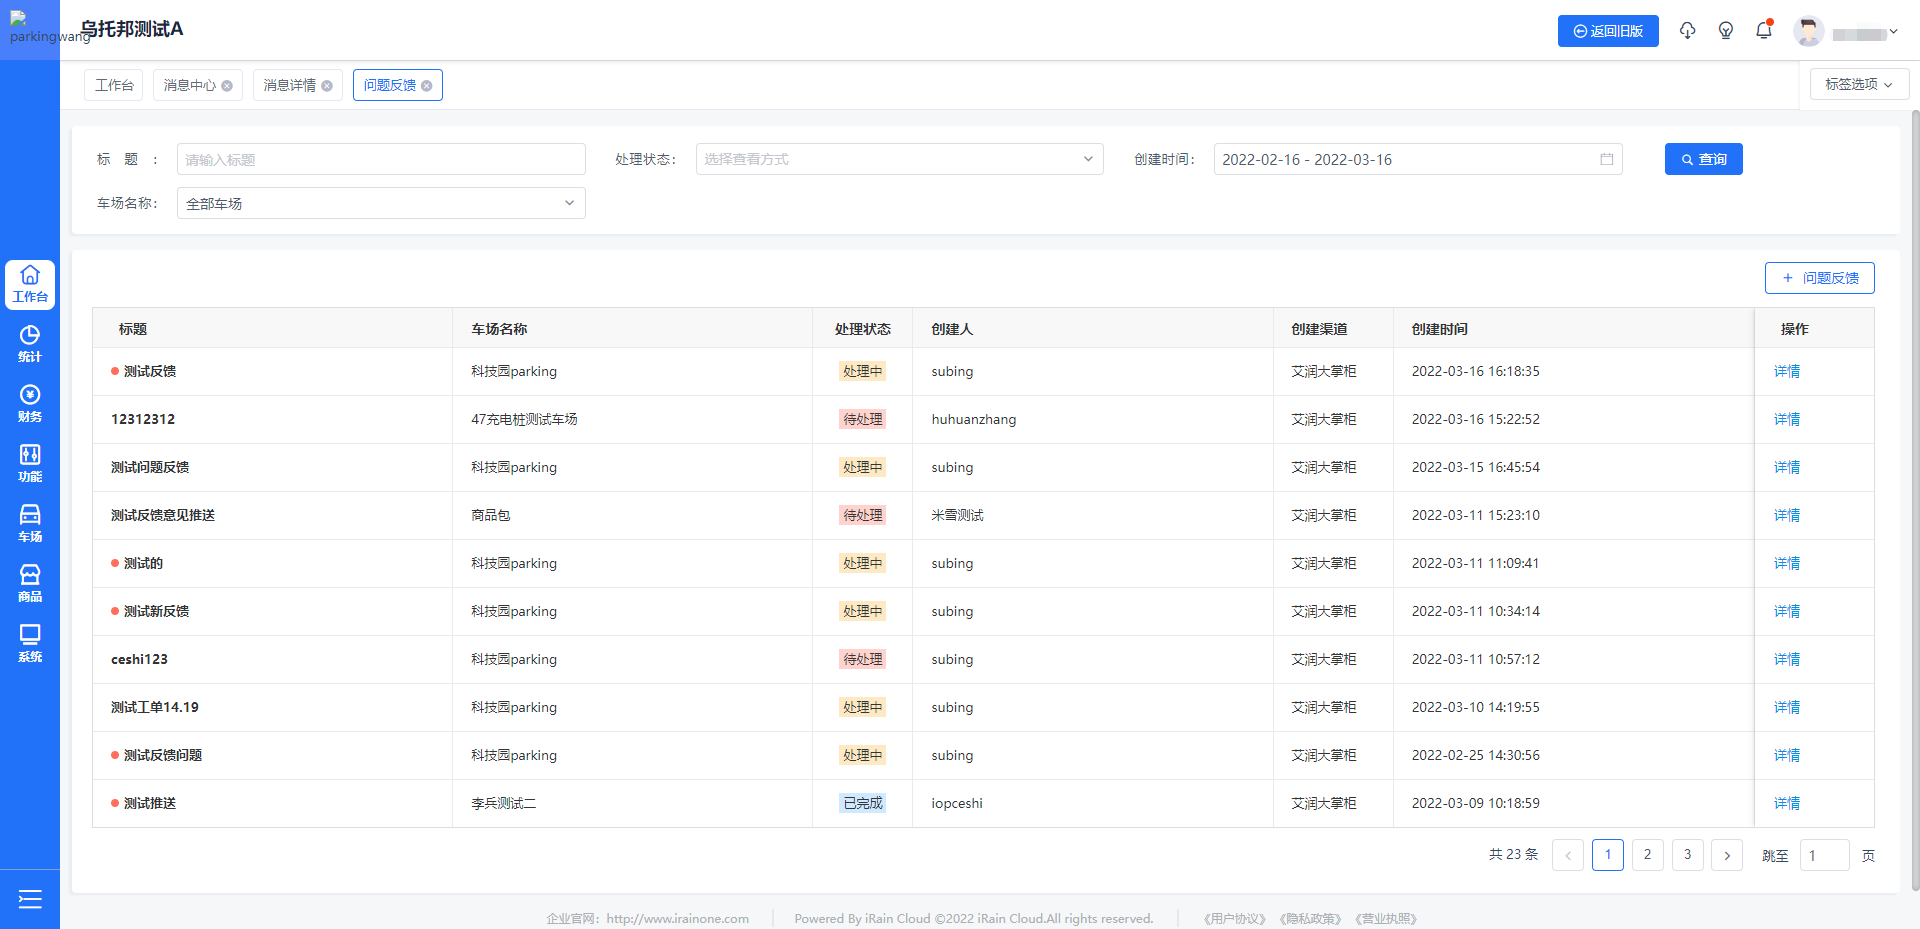Expand the 标签选项 tab options dropdown

(x=1858, y=84)
